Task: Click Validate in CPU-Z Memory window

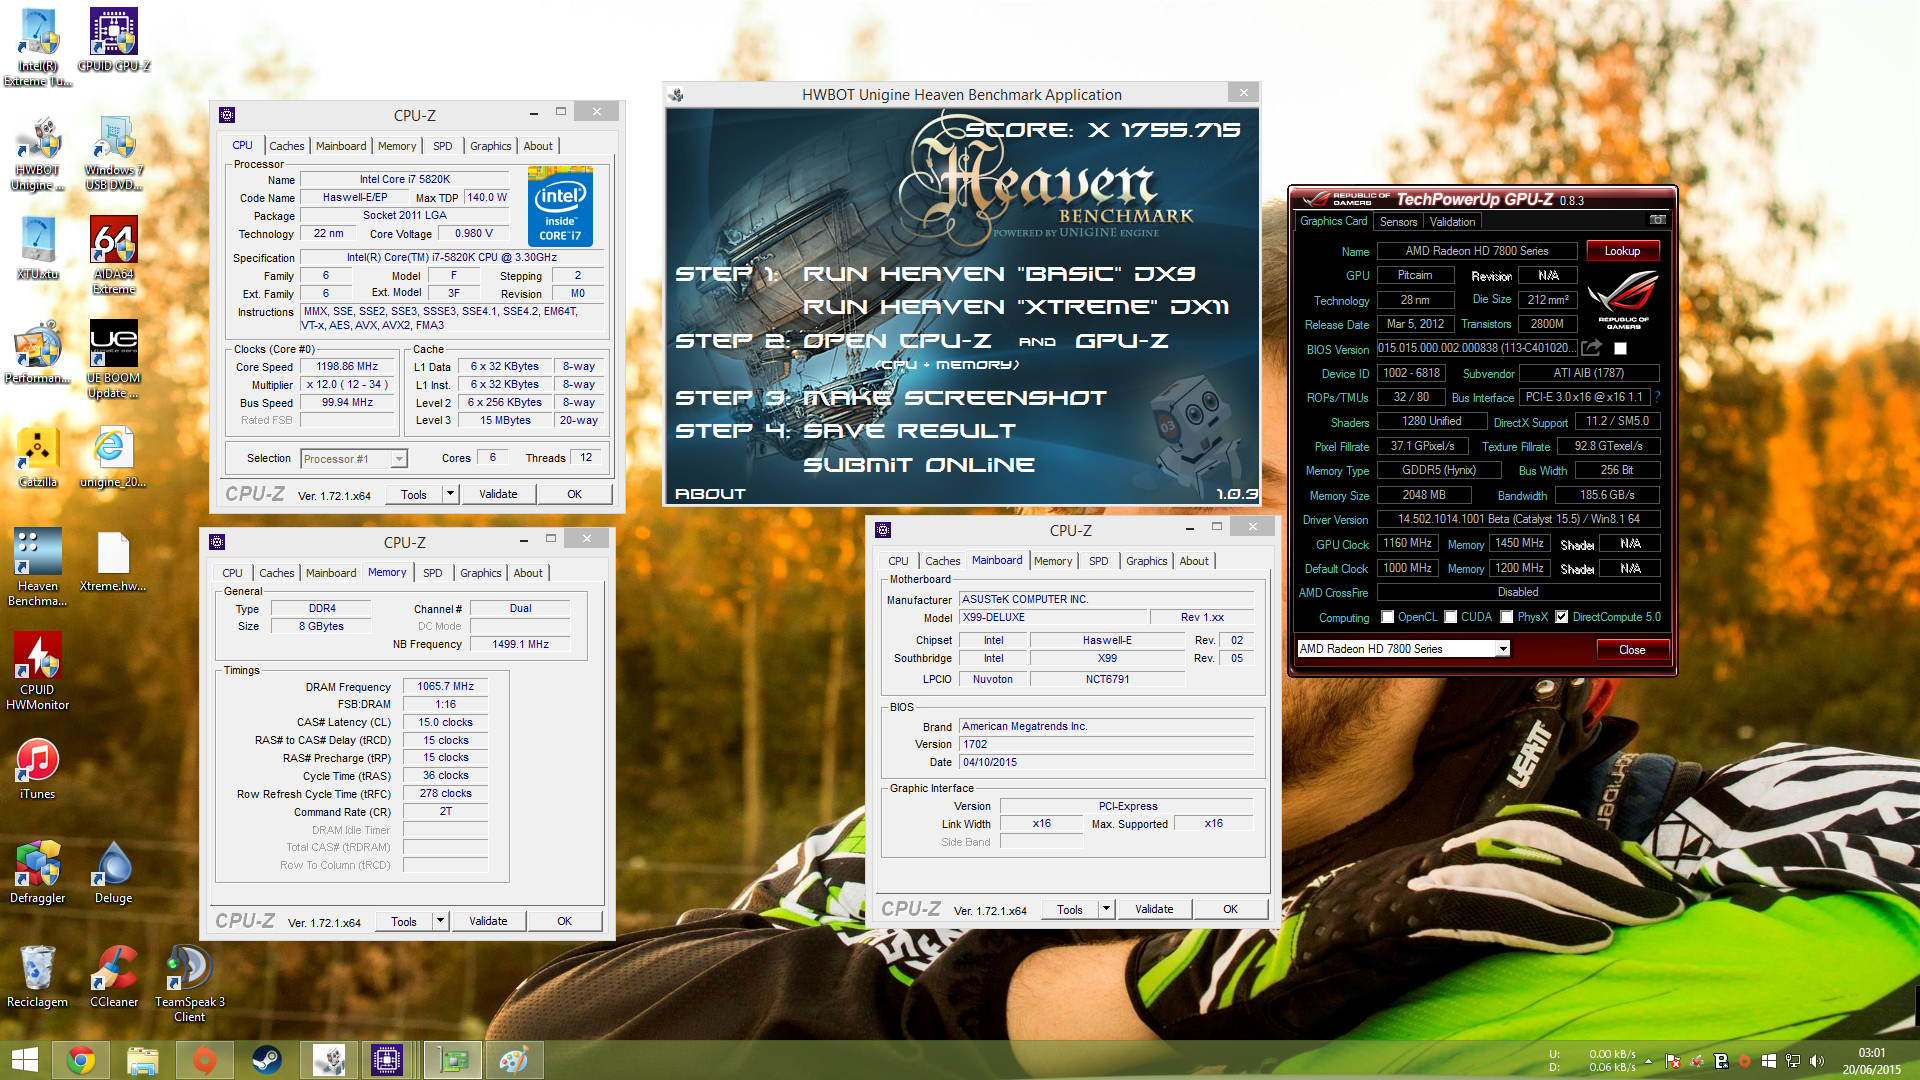Action: [x=488, y=921]
